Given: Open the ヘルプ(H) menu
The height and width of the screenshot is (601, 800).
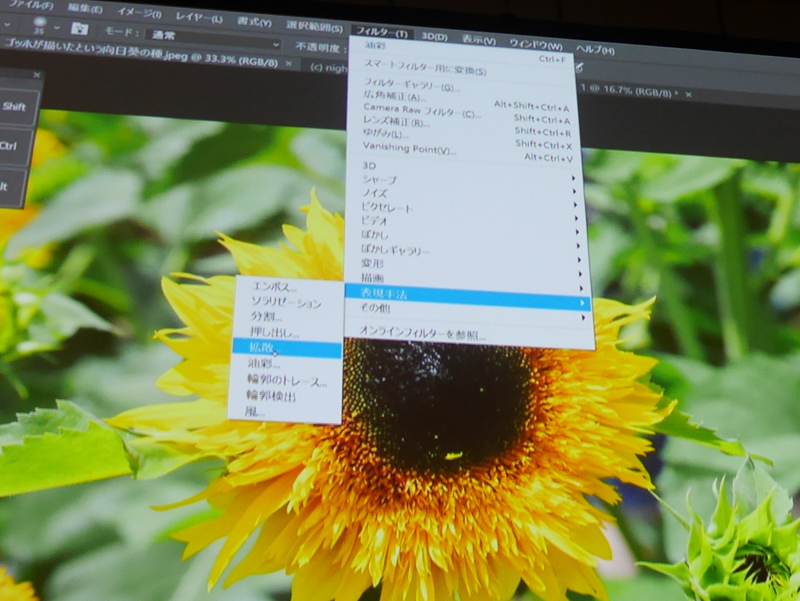Looking at the screenshot, I should pos(595,49).
